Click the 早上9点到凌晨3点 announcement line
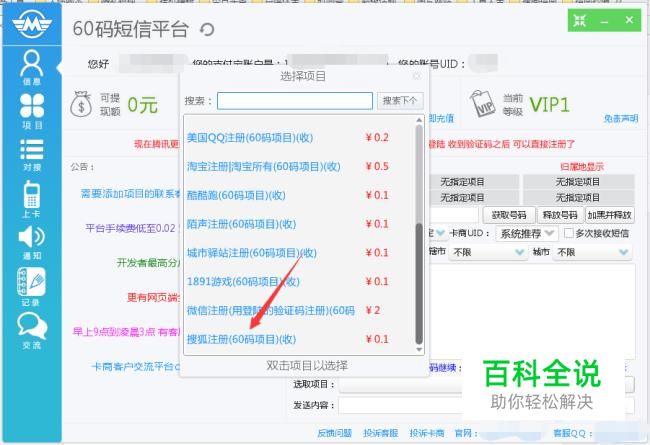Image resolution: width=650 pixels, height=445 pixels. tap(126, 332)
